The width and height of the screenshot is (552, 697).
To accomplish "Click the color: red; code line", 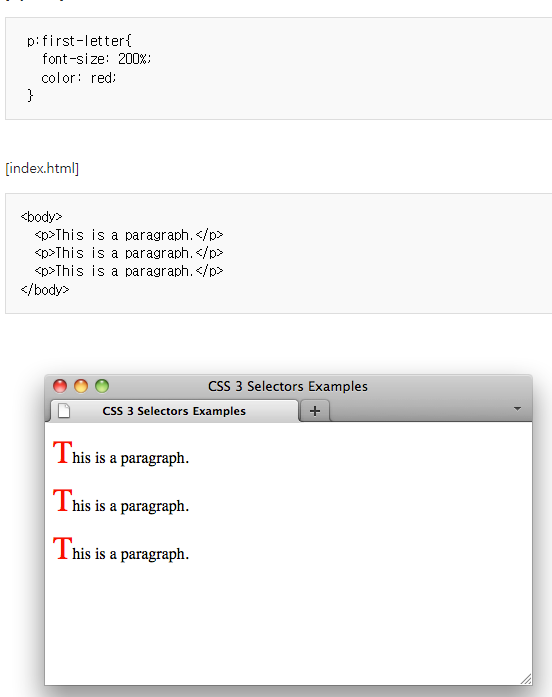I will coord(79,78).
